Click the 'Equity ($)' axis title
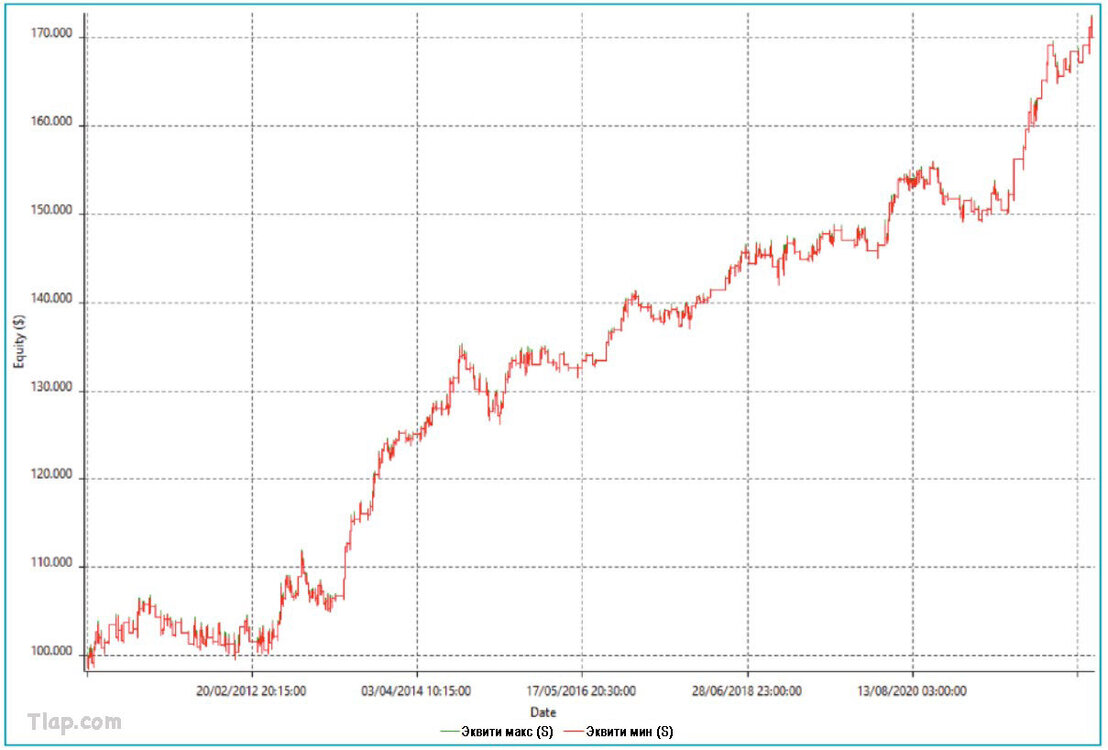This screenshot has width=1108, height=750. [x=19, y=341]
